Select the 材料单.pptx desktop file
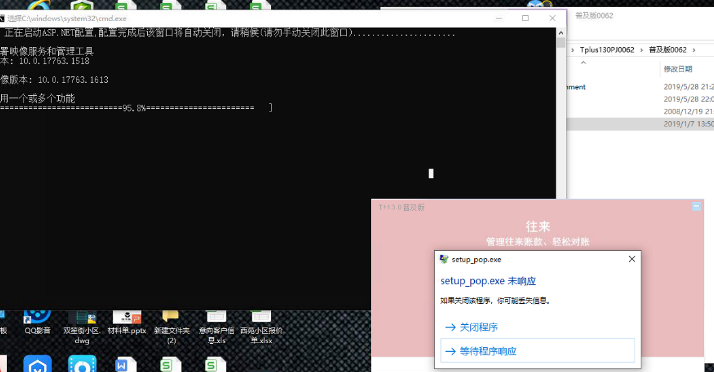Screen dimensions: 714x372 coord(127,322)
